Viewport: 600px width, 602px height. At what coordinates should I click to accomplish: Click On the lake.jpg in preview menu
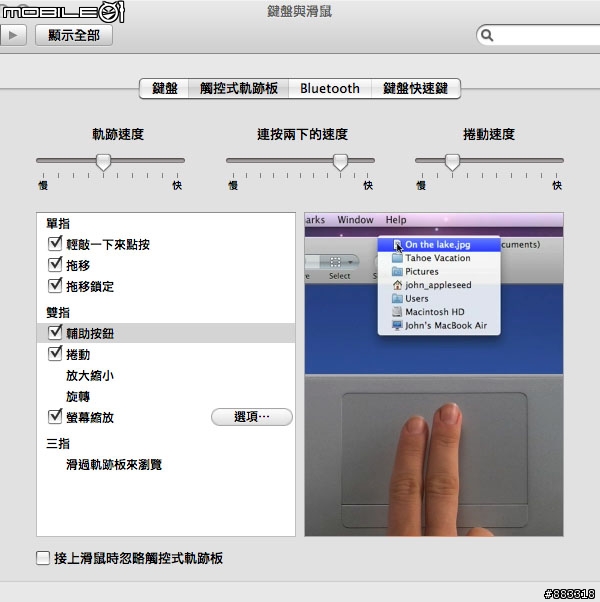click(439, 245)
